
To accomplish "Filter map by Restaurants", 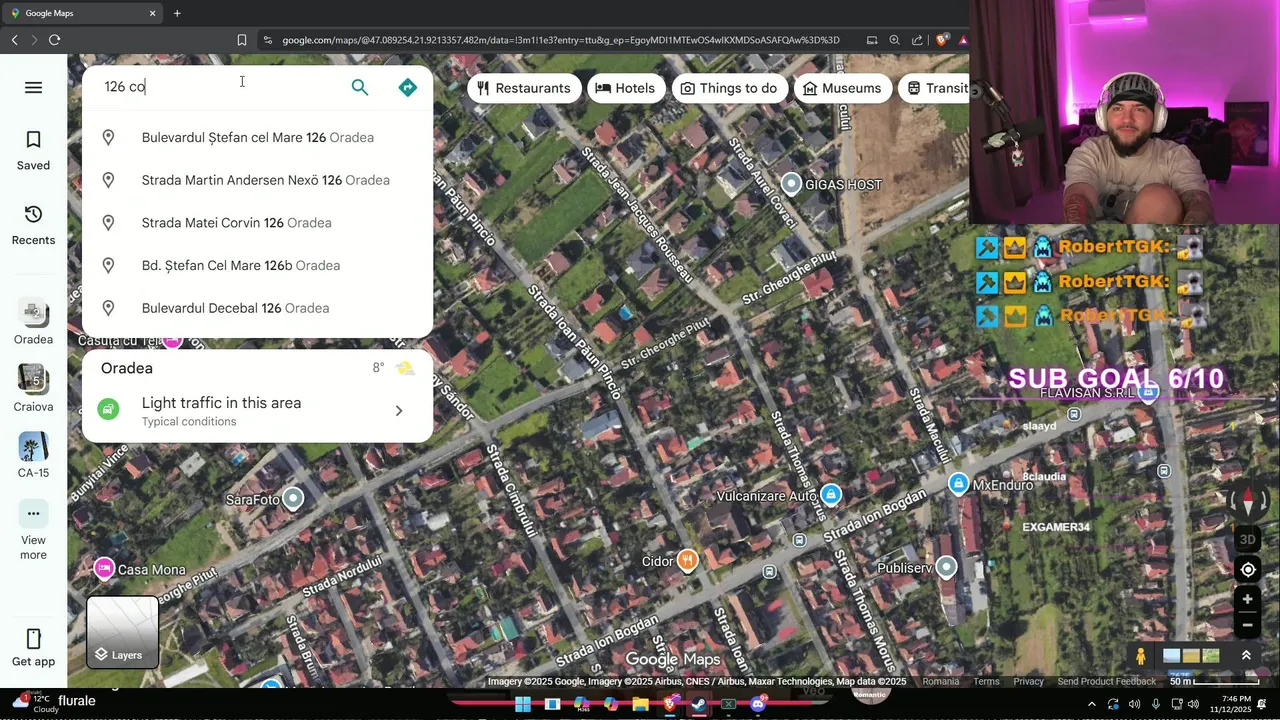I will point(524,88).
